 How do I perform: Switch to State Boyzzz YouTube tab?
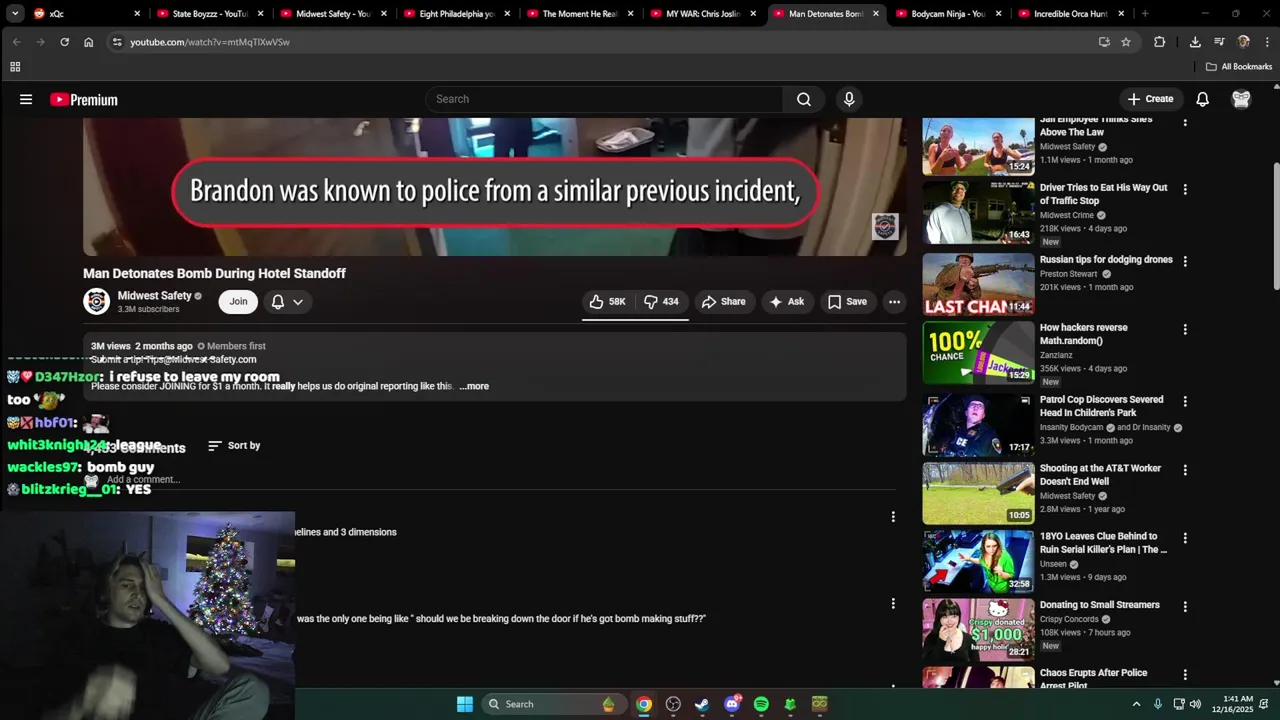tap(210, 14)
